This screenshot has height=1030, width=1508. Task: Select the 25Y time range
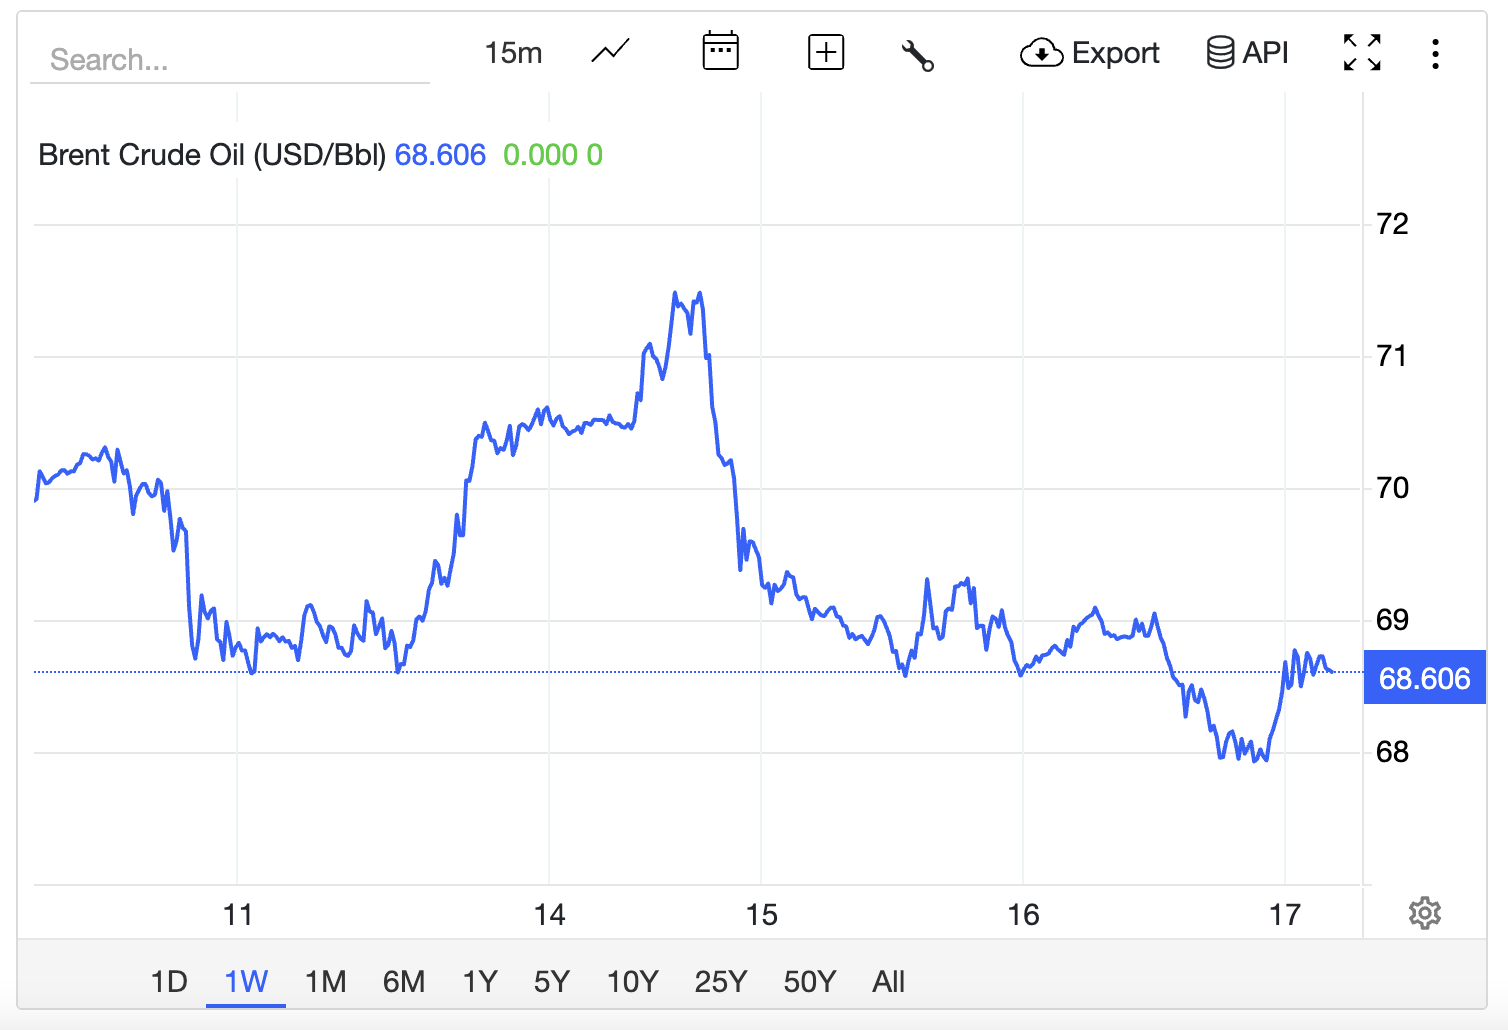coord(721,981)
